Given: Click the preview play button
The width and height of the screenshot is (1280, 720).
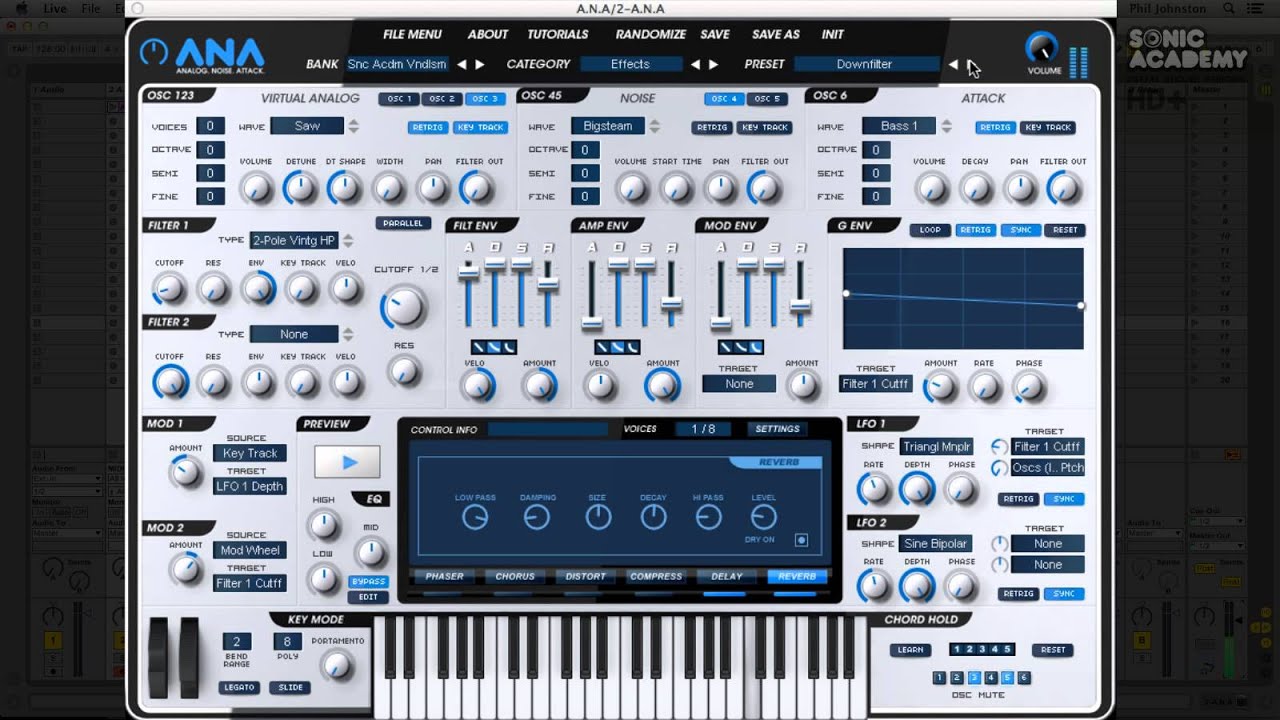Looking at the screenshot, I should pos(348,462).
